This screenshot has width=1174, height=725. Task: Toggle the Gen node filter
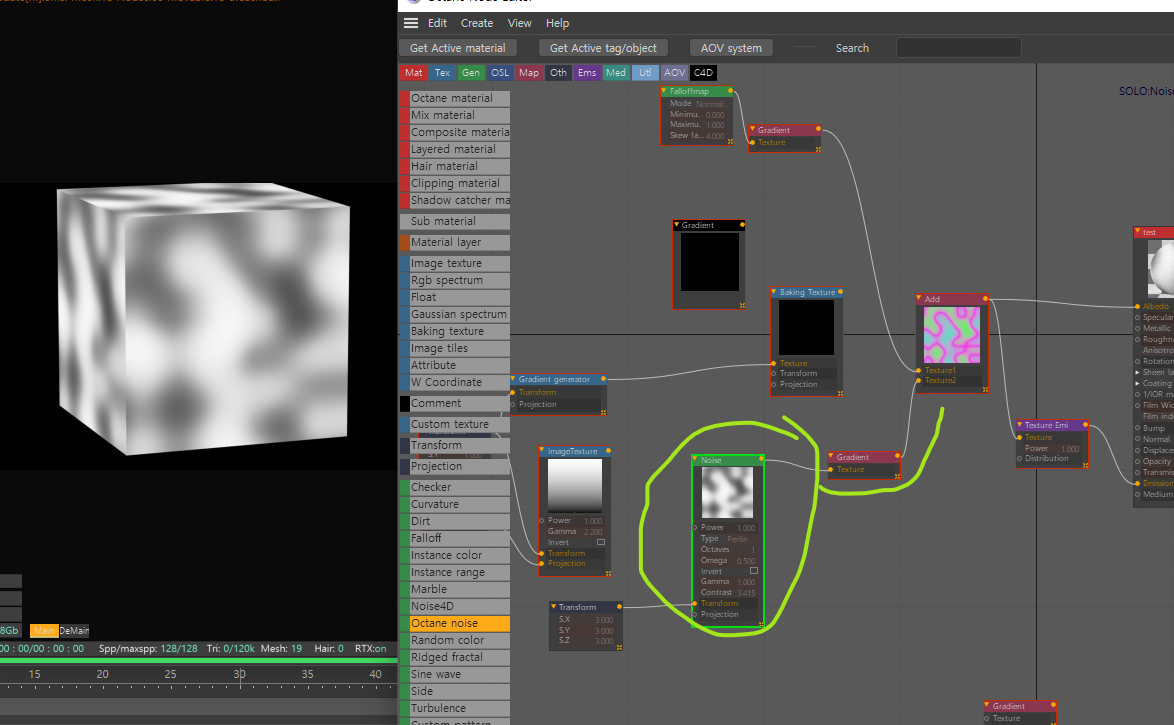click(x=471, y=73)
